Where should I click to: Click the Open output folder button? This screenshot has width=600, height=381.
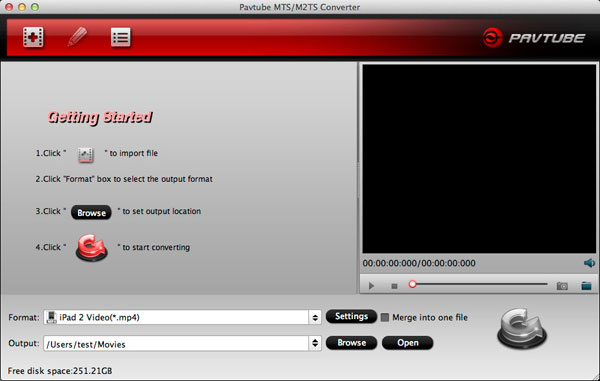[408, 343]
